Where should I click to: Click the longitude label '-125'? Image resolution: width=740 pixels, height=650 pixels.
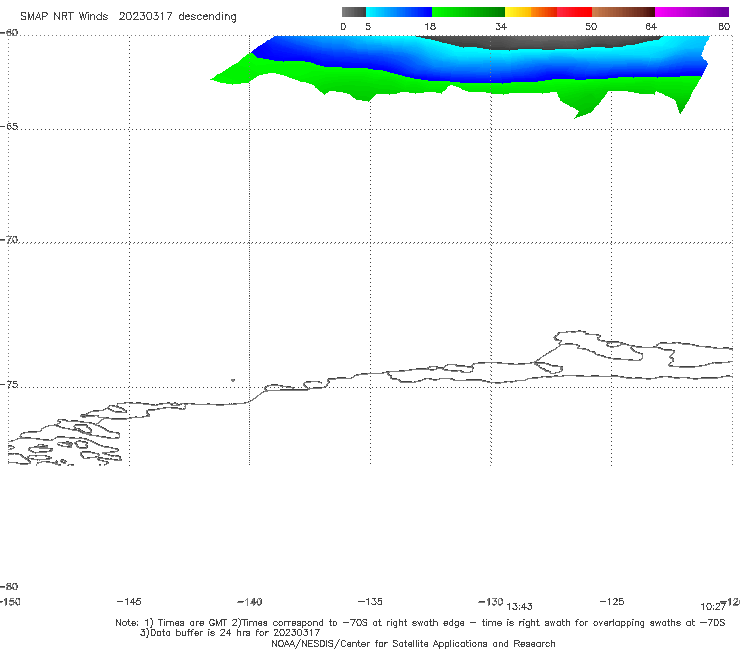[612, 601]
